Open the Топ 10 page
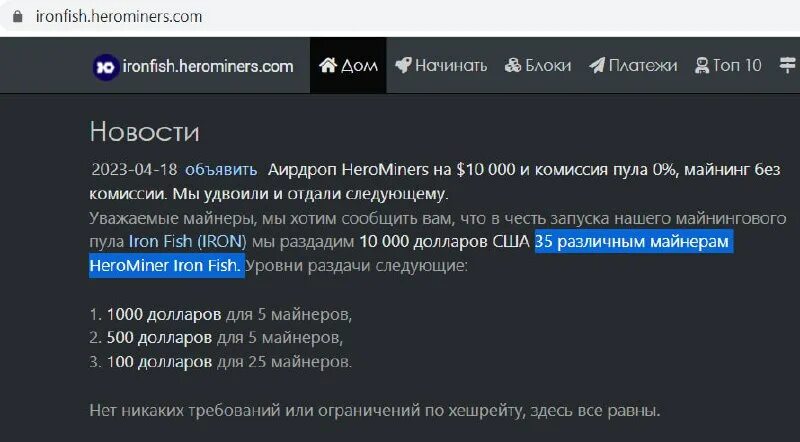This screenshot has width=800, height=442. click(728, 65)
